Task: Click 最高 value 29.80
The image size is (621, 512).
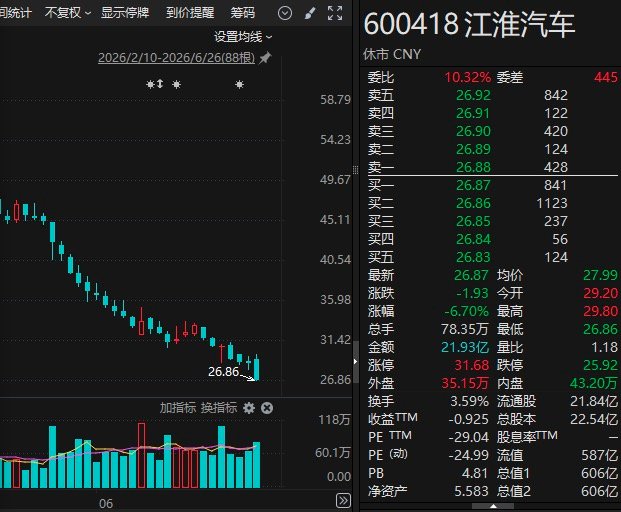Action: click(x=600, y=311)
